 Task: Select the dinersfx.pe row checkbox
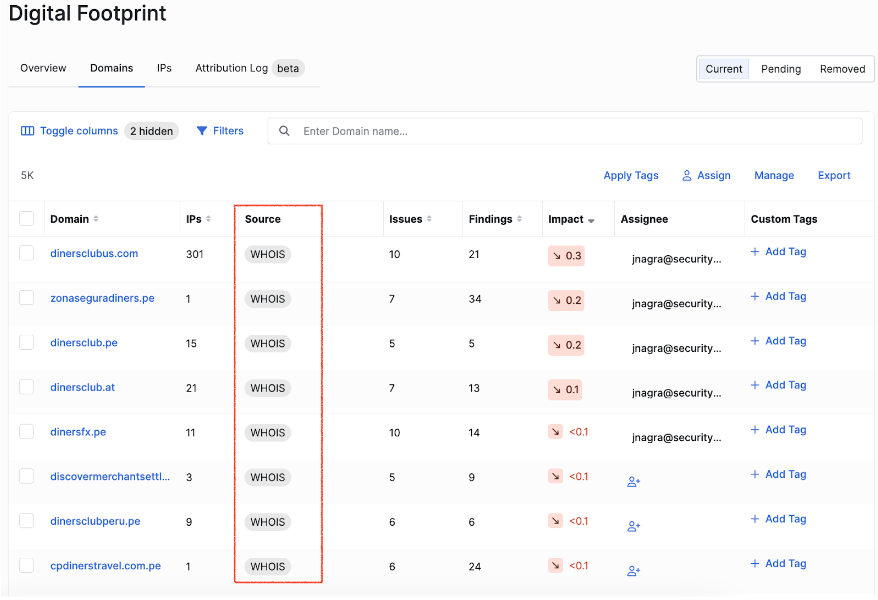pos(26,432)
